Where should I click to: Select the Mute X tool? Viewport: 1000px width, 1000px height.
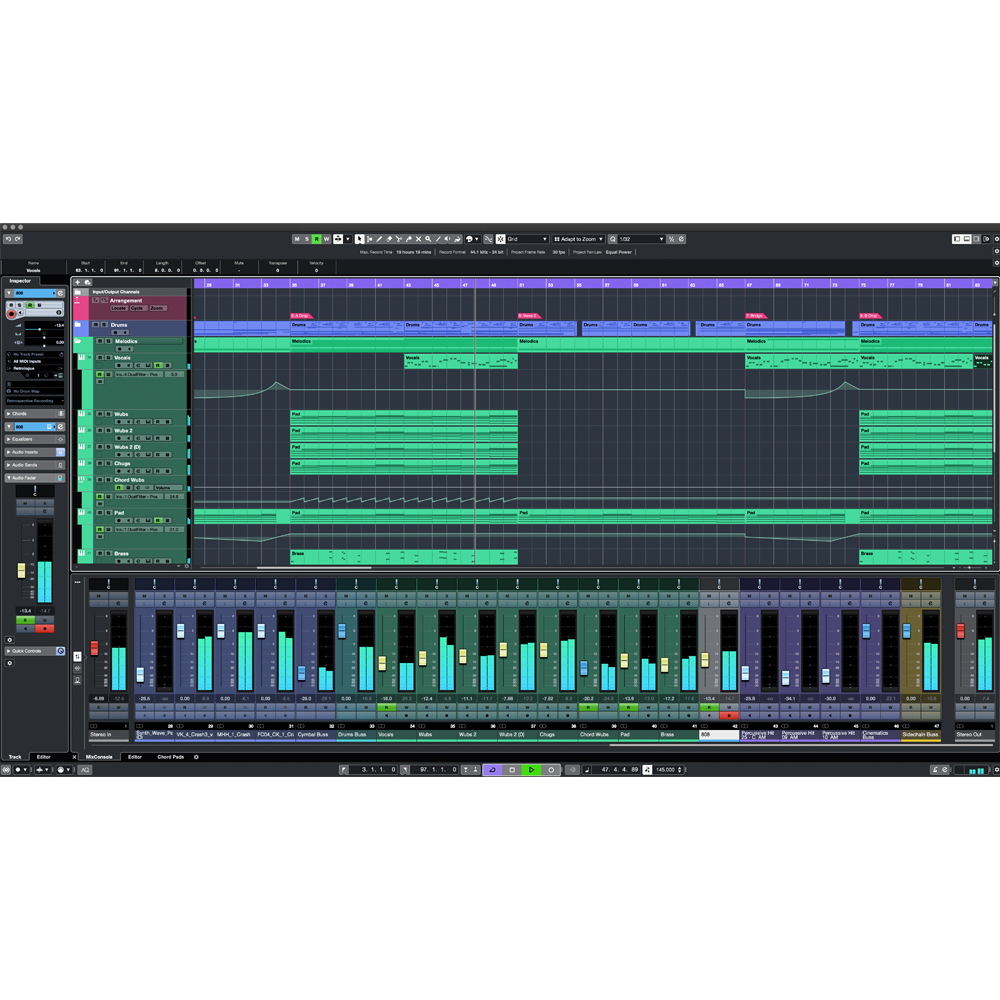[418, 239]
